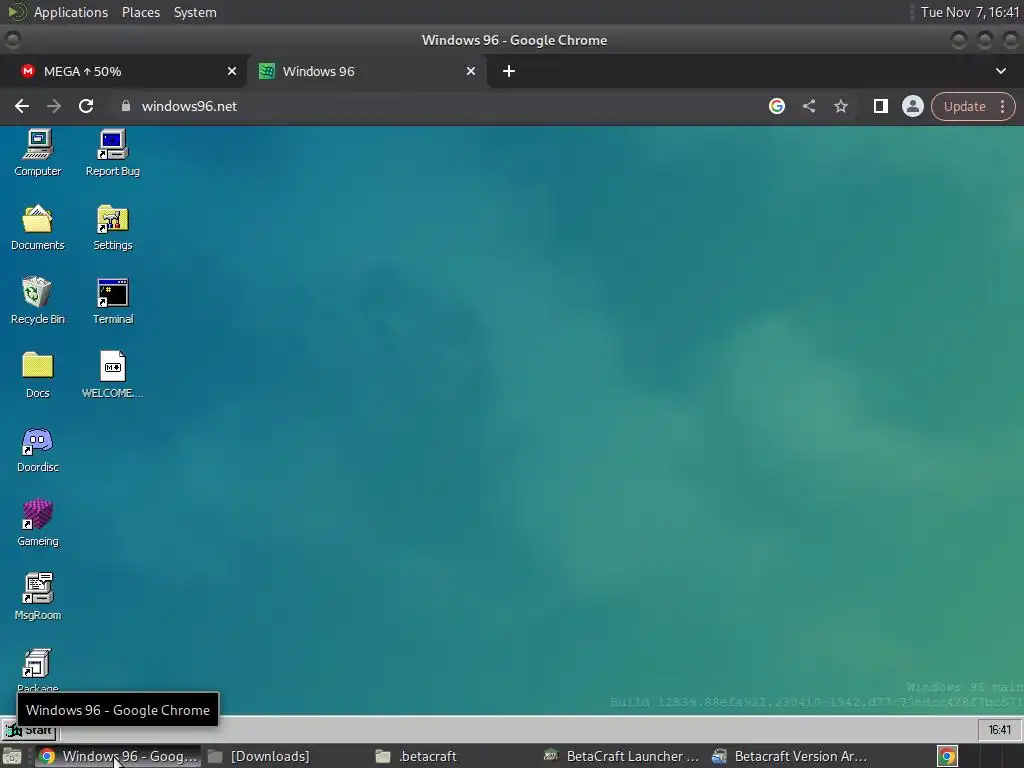
Task: Click the Chrome Update button
Action: click(x=964, y=106)
